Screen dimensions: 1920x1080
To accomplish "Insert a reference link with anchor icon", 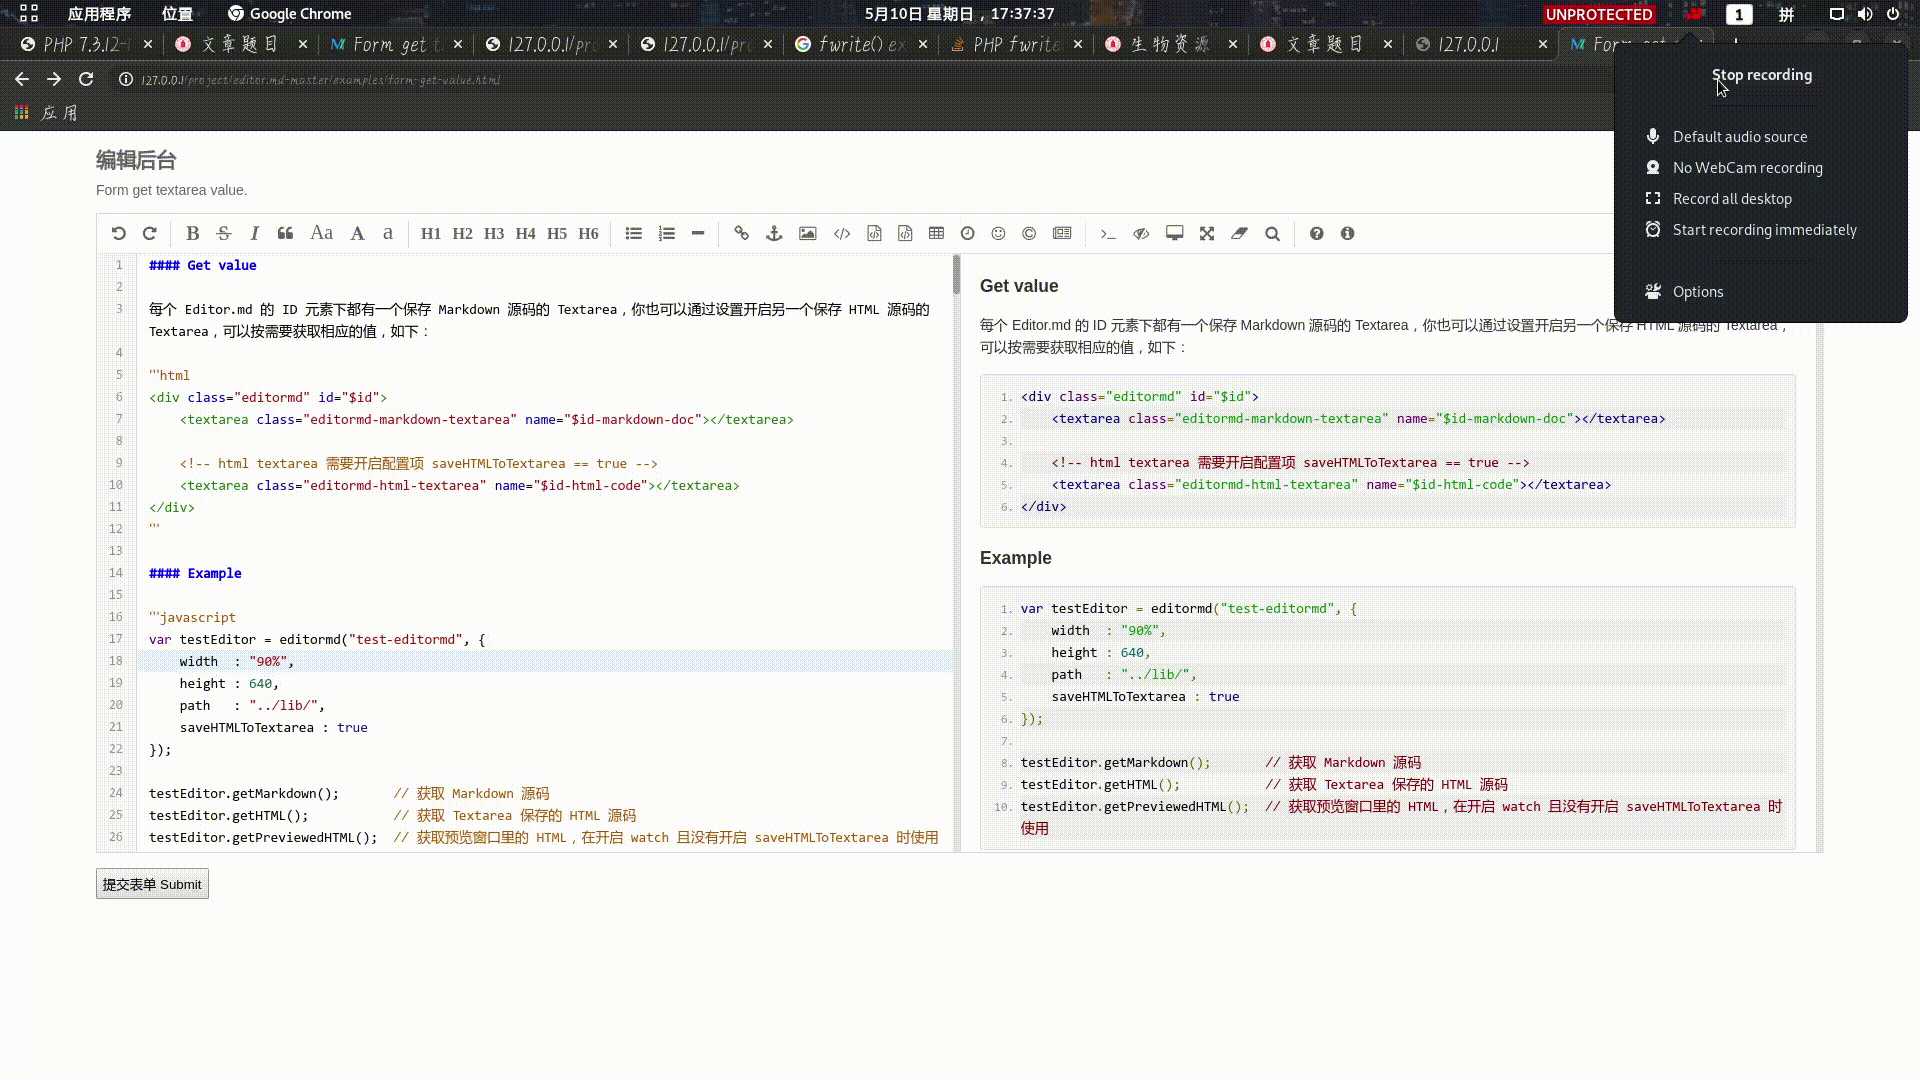I will coord(774,233).
